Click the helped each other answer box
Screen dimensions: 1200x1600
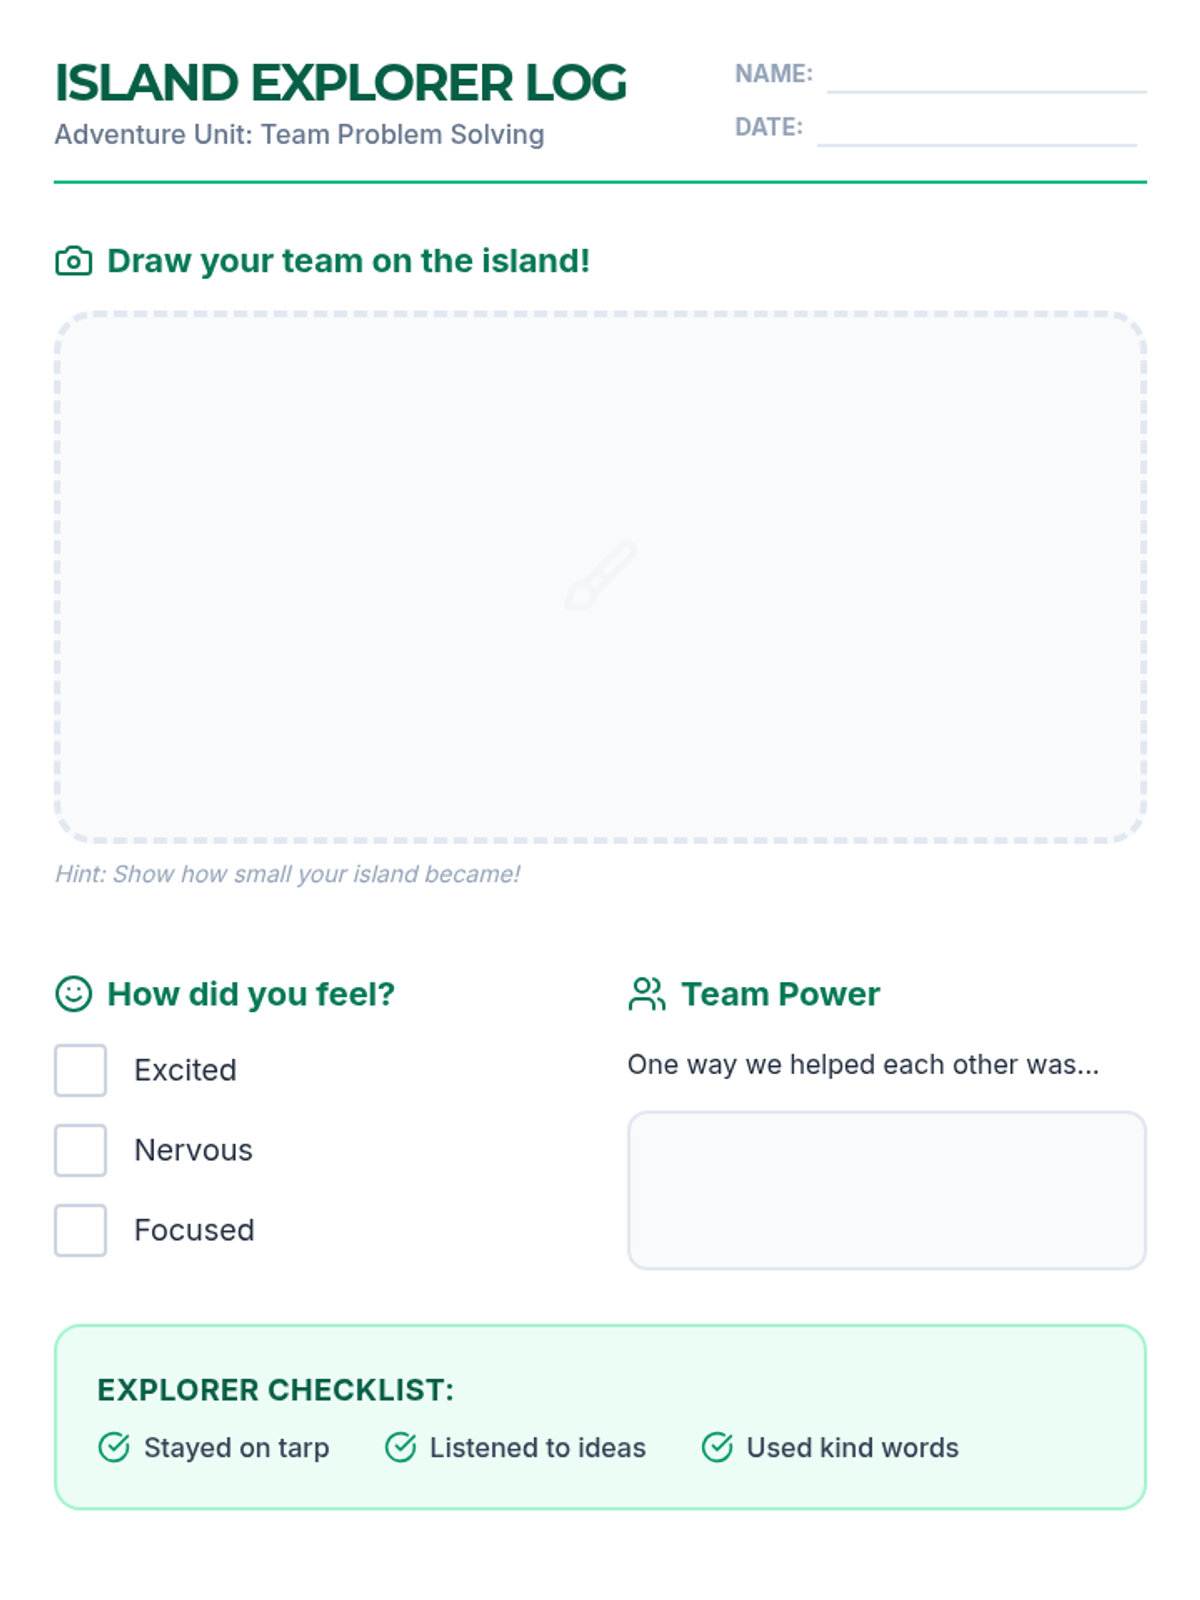tap(886, 1190)
